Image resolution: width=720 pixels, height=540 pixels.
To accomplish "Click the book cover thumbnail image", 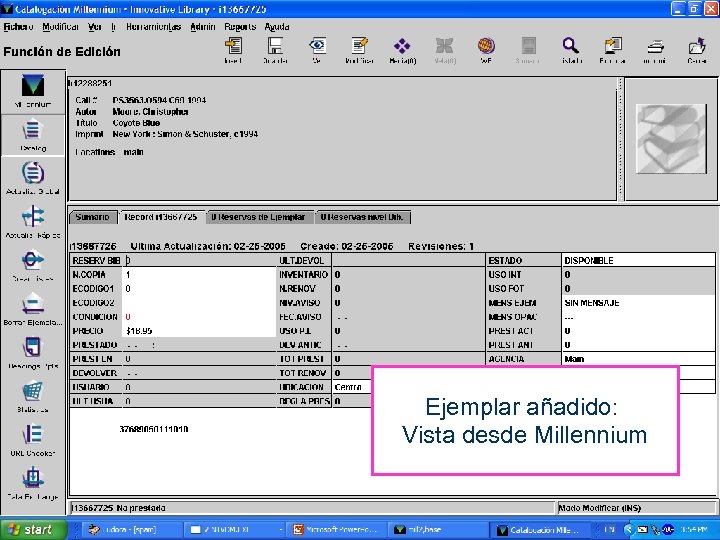I will [x=671, y=139].
